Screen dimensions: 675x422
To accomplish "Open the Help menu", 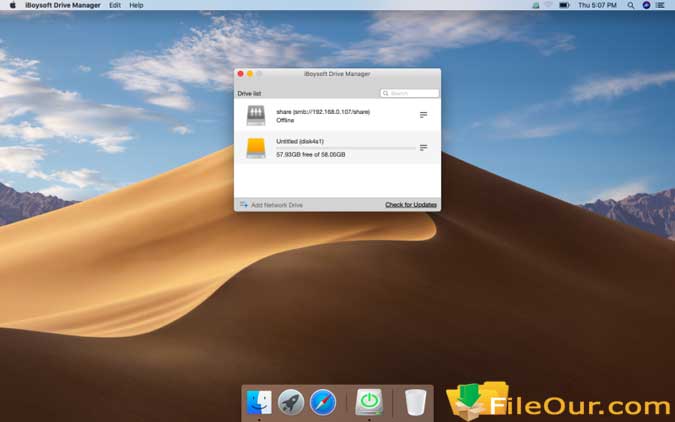I will (136, 5).
